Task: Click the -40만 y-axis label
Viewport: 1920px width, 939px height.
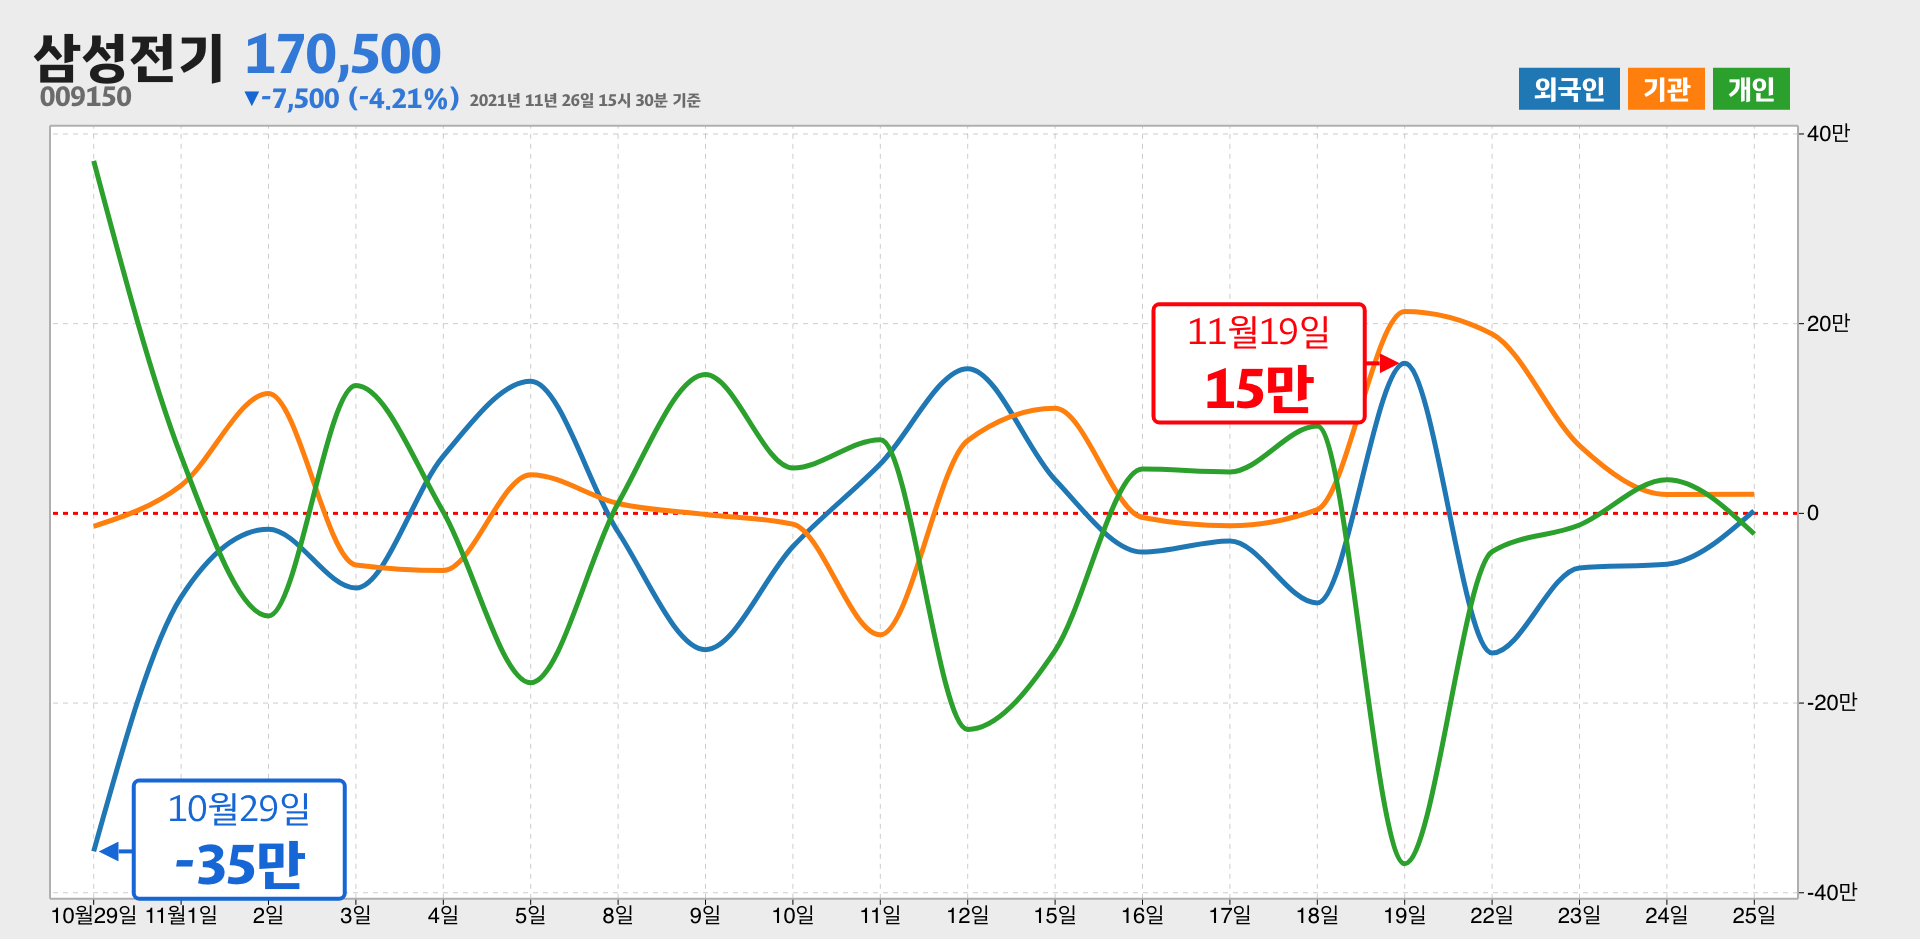Action: [1831, 892]
